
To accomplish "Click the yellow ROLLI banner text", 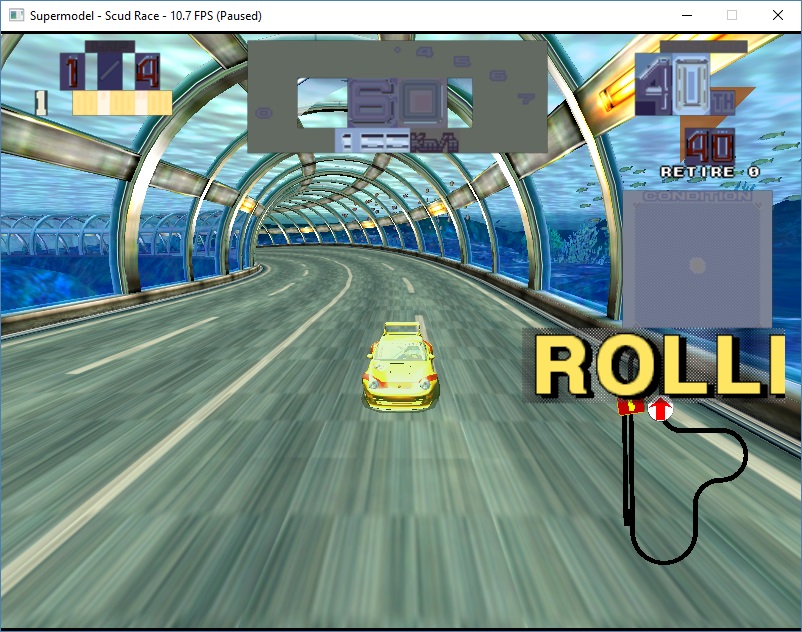I will (659, 366).
